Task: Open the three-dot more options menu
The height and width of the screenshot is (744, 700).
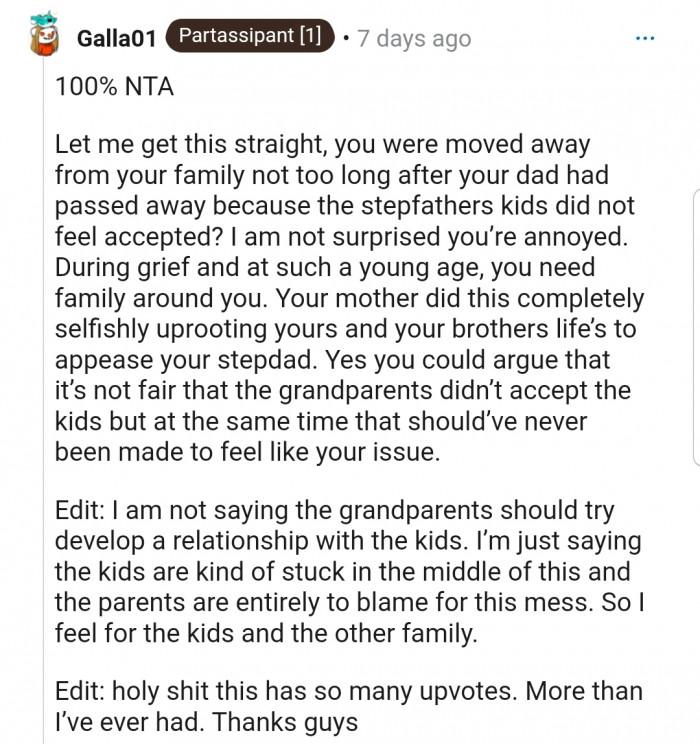Action: click(x=645, y=38)
